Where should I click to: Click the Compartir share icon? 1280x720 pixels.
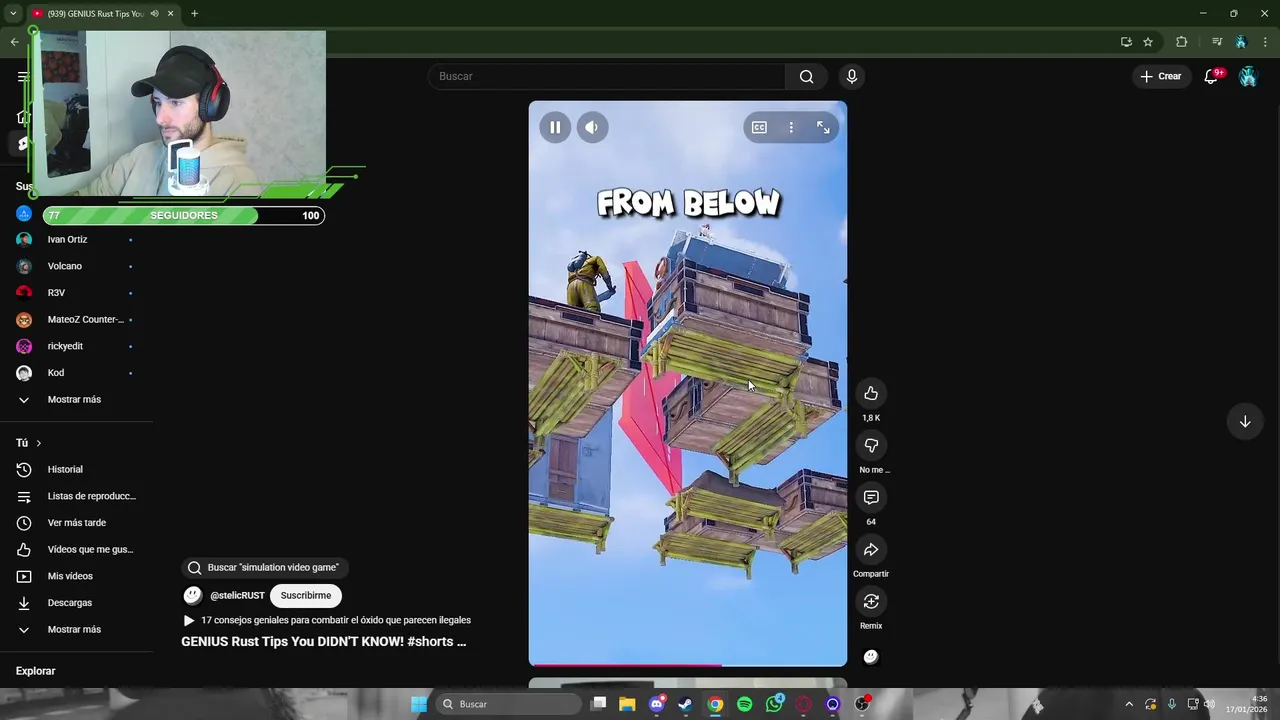871,549
